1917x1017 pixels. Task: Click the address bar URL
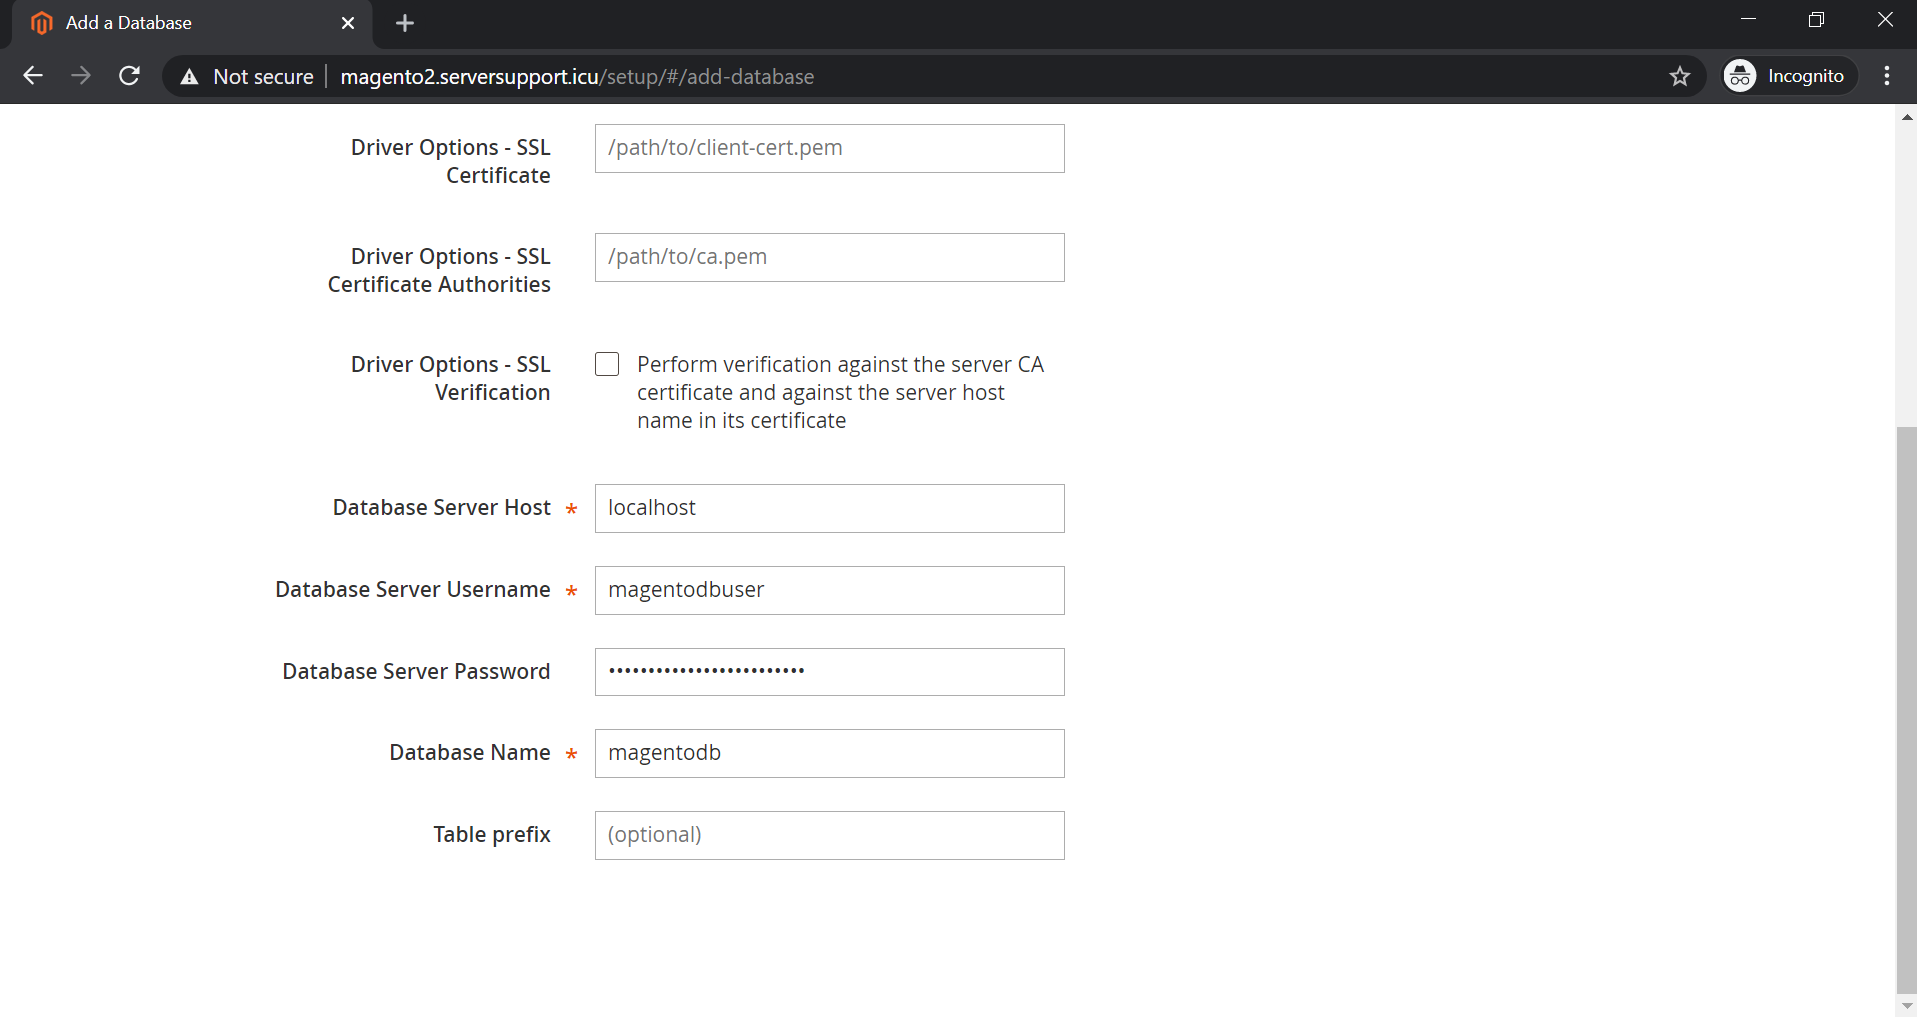pyautogui.click(x=577, y=77)
